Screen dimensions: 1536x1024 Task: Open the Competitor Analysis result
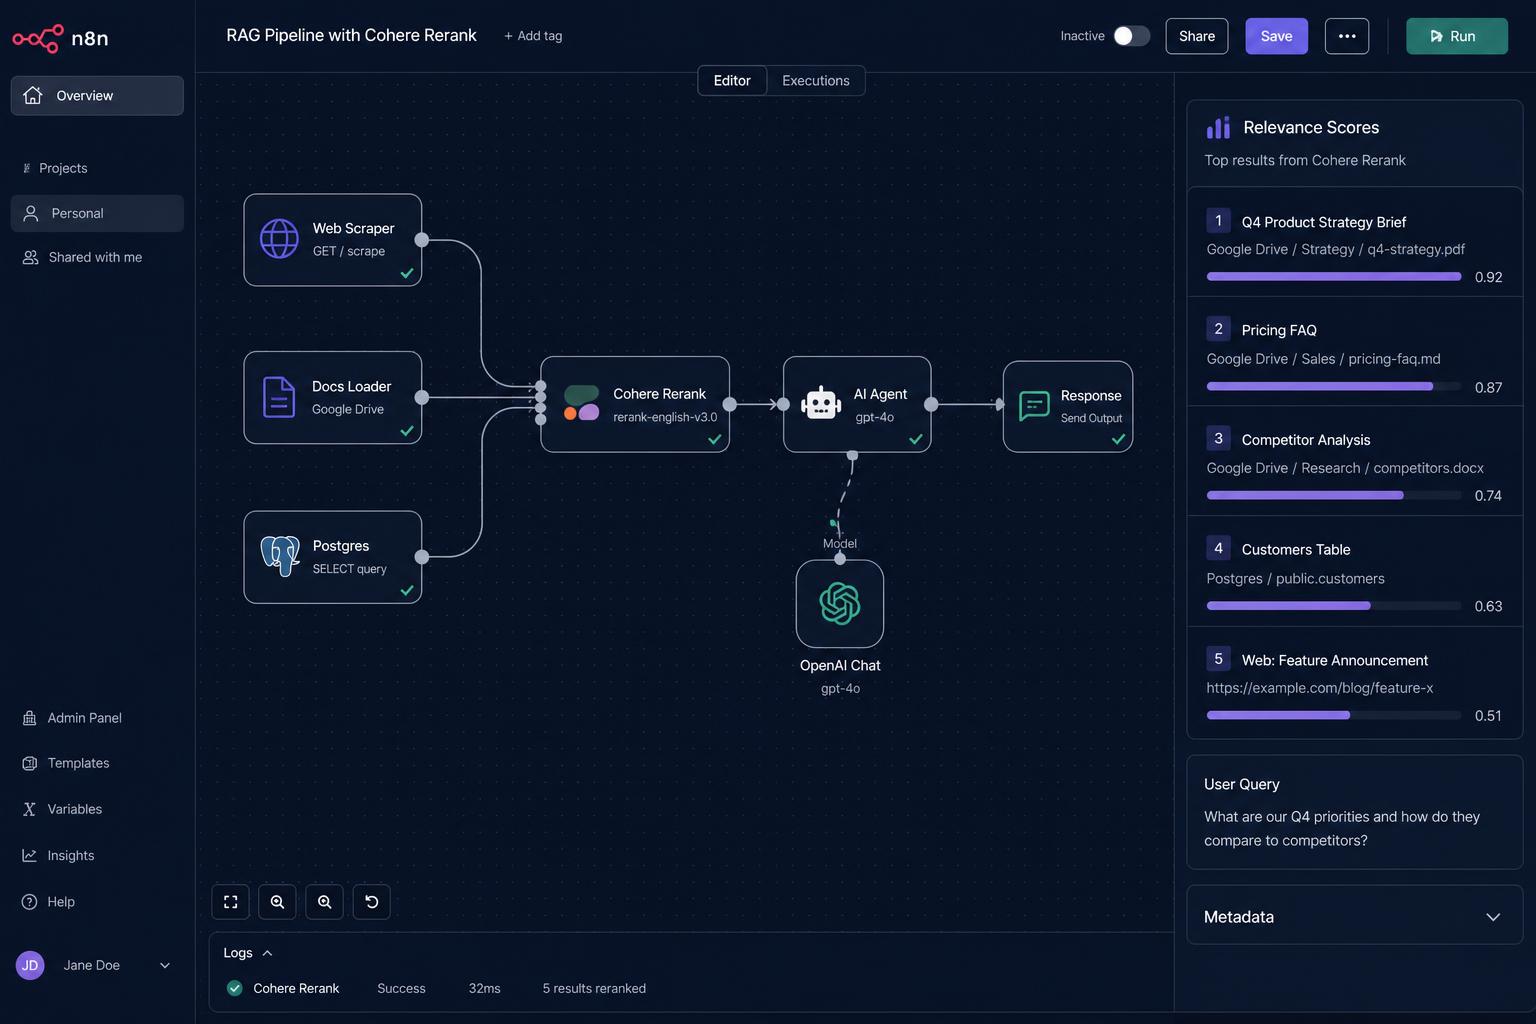[1354, 461]
